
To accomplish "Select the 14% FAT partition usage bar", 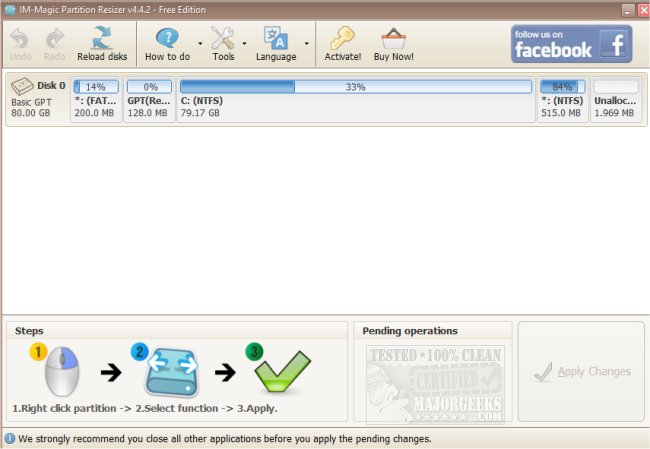I will [x=96, y=87].
